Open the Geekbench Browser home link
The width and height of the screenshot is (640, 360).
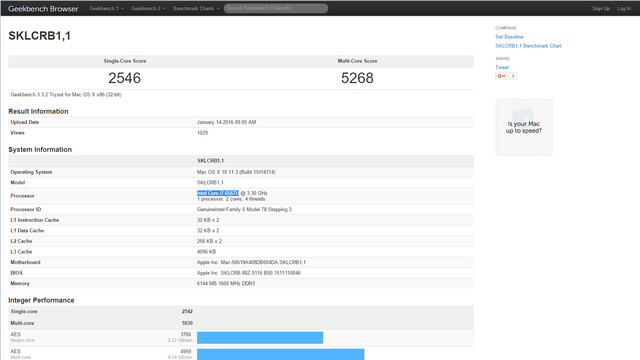tap(43, 9)
